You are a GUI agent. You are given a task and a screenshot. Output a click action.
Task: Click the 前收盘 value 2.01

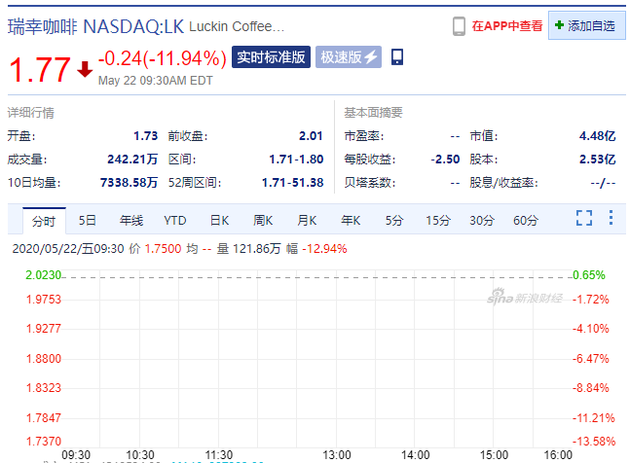pos(311,136)
